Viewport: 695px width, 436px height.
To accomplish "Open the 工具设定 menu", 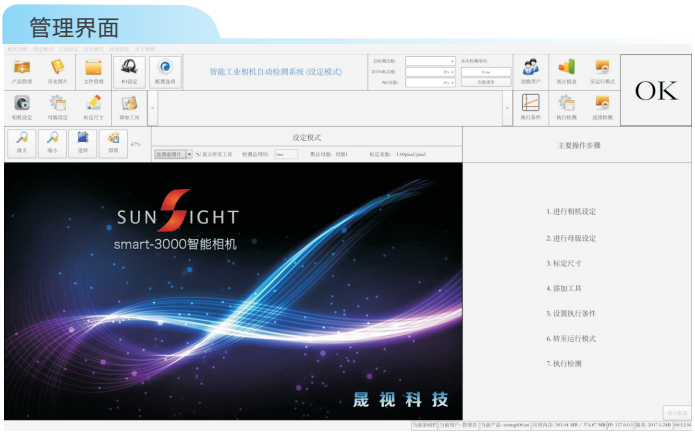I will coord(68,48).
